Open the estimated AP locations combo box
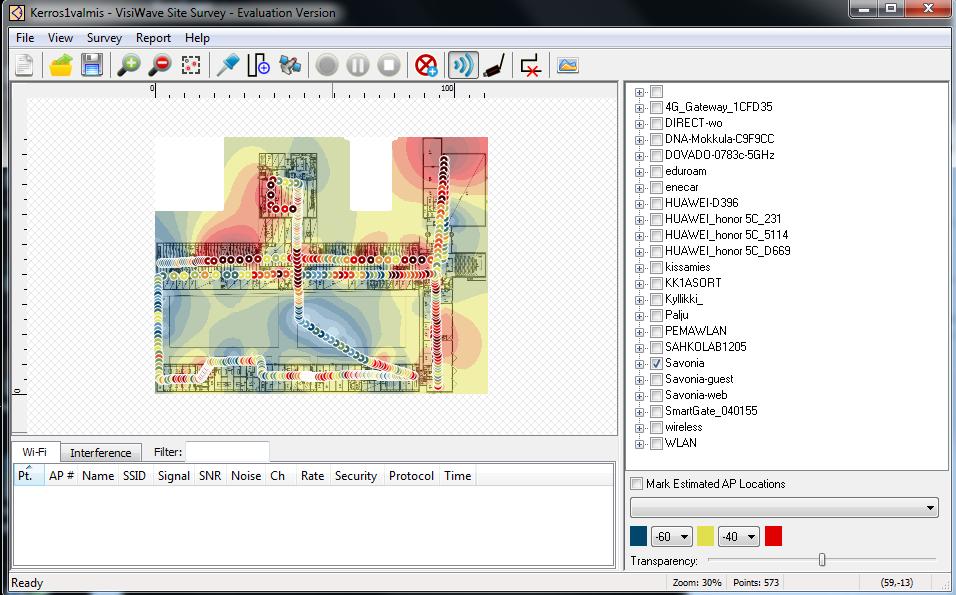The height and width of the screenshot is (595, 956). coord(784,507)
